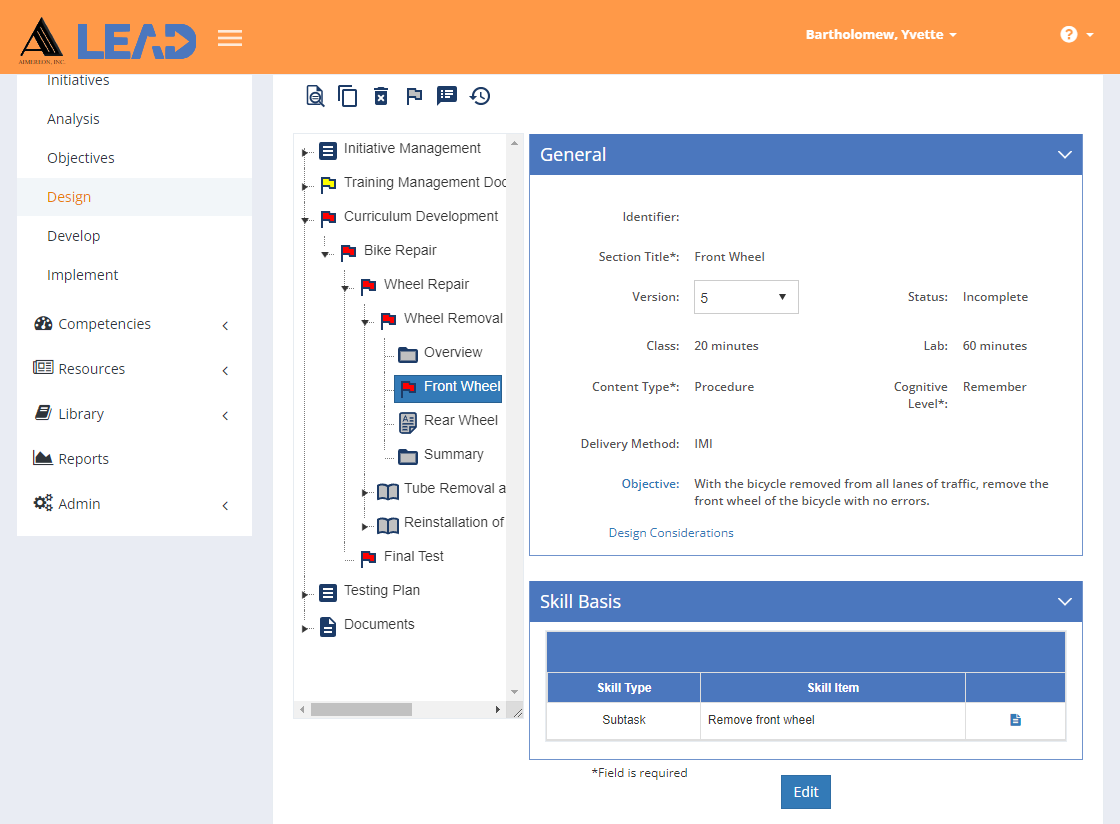Open Bartholomew, Yvette user menu
Viewport: 1120px width, 824px height.
tap(881, 34)
